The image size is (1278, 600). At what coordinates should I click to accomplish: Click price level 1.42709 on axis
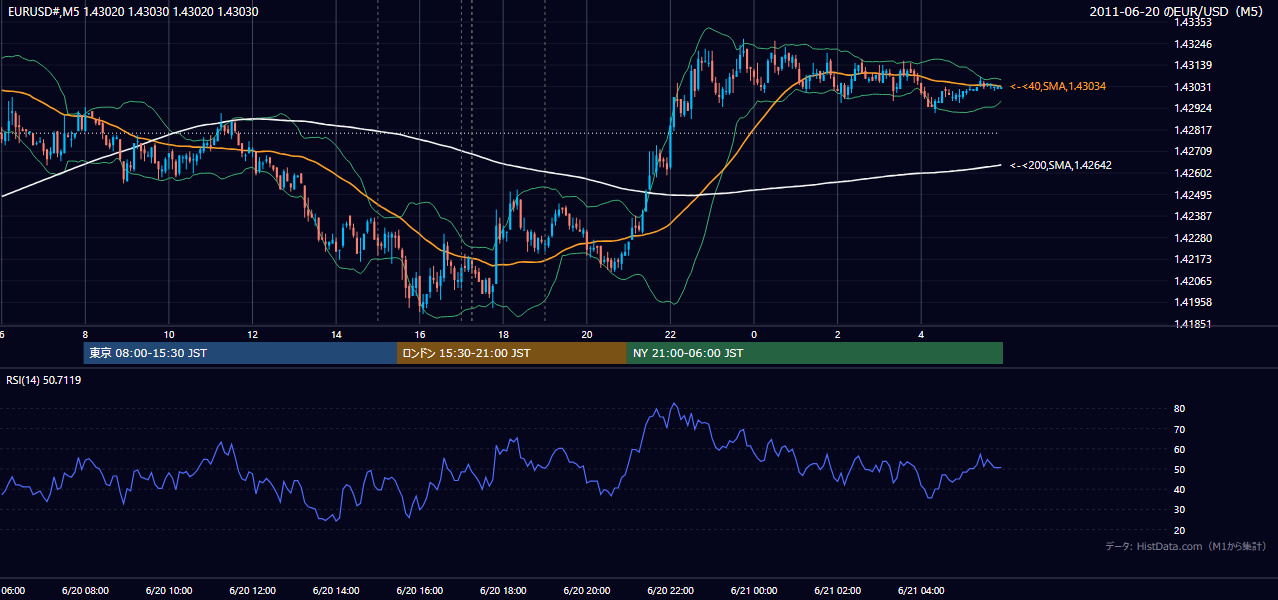click(1194, 151)
